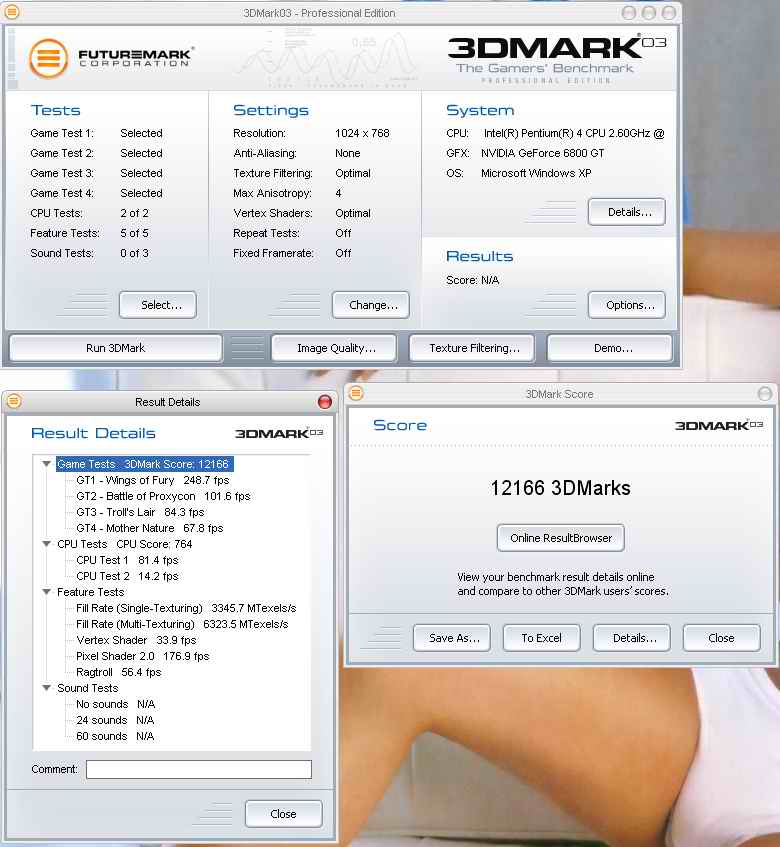780x847 pixels.
Task: Open results Options... button
Action: click(627, 305)
